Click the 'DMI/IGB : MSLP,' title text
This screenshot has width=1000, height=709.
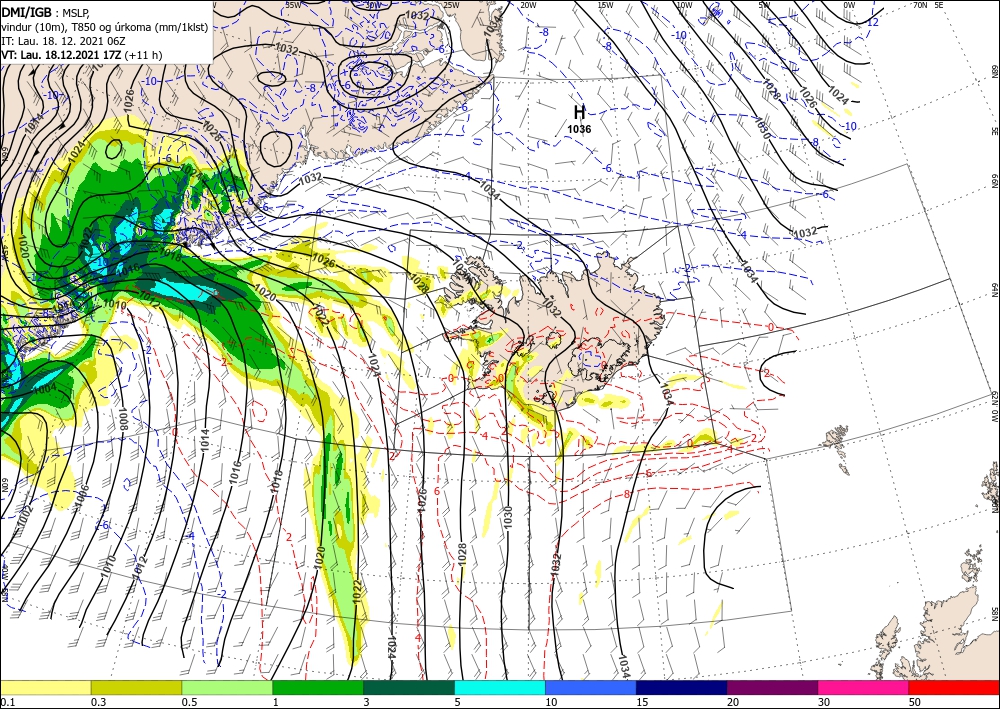click(43, 11)
